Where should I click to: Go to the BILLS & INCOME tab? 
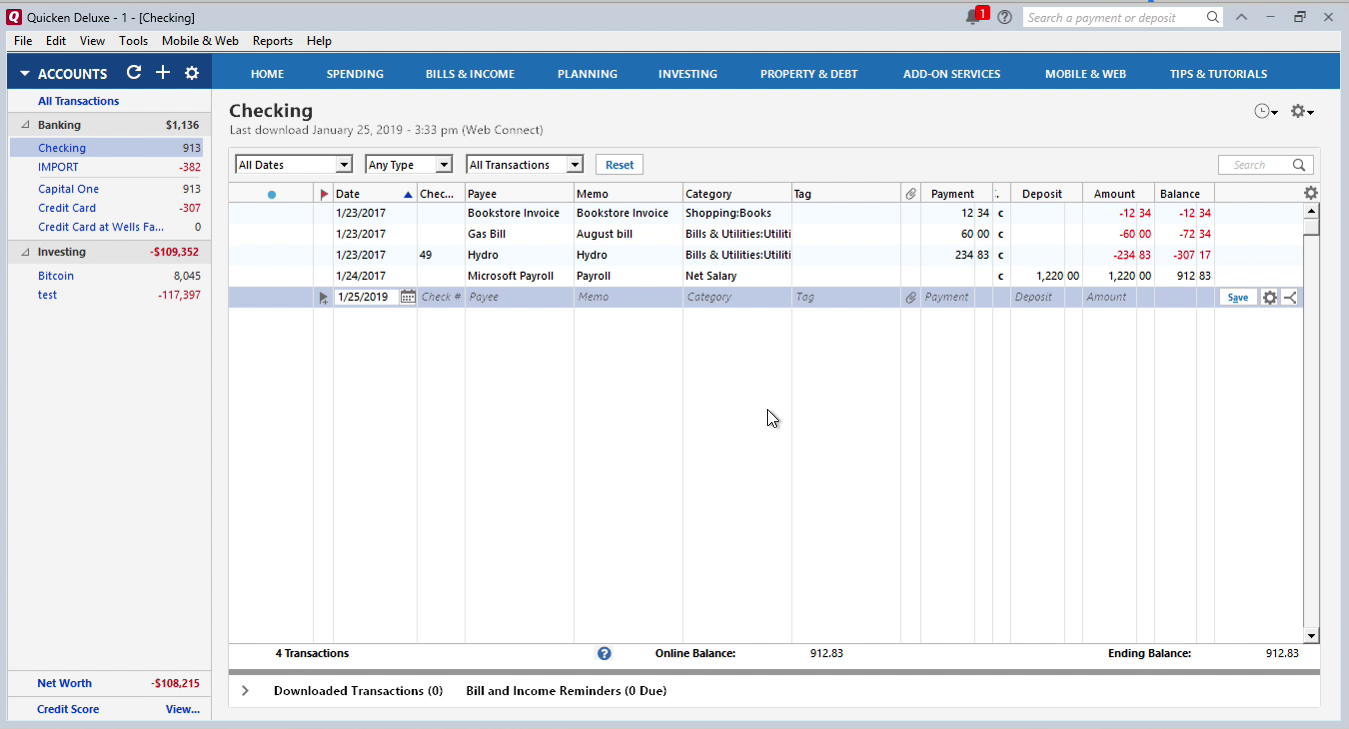(470, 74)
